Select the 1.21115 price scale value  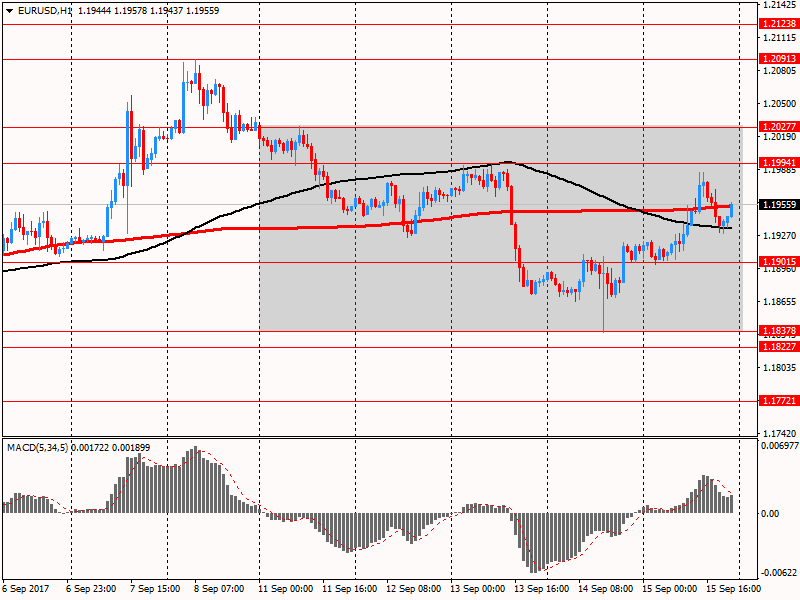coord(780,38)
